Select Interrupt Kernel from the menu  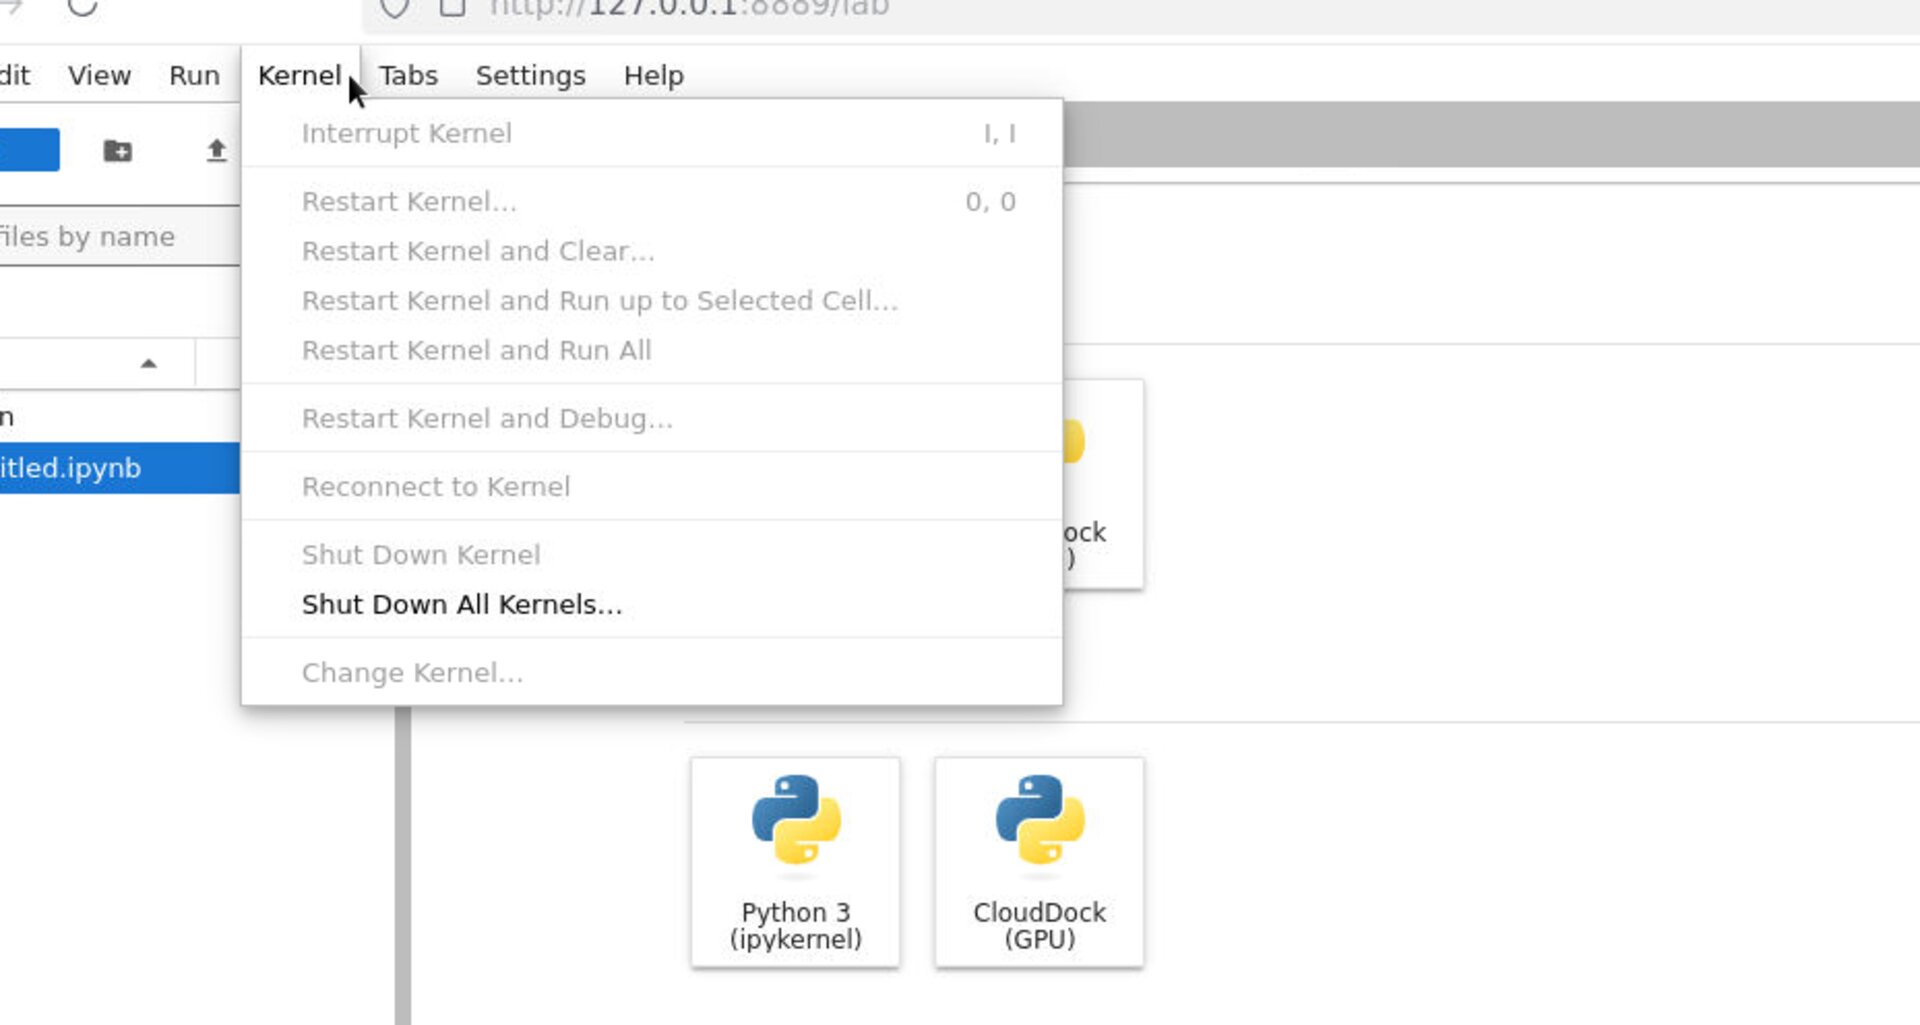point(406,133)
